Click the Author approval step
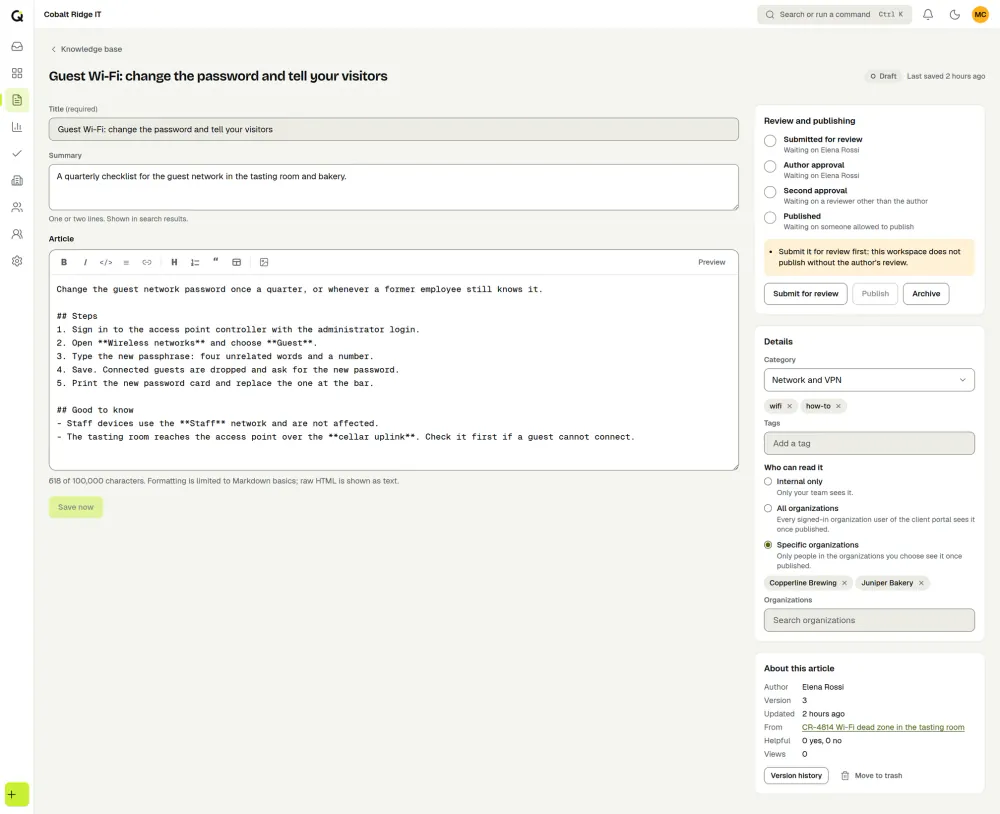 (x=814, y=165)
